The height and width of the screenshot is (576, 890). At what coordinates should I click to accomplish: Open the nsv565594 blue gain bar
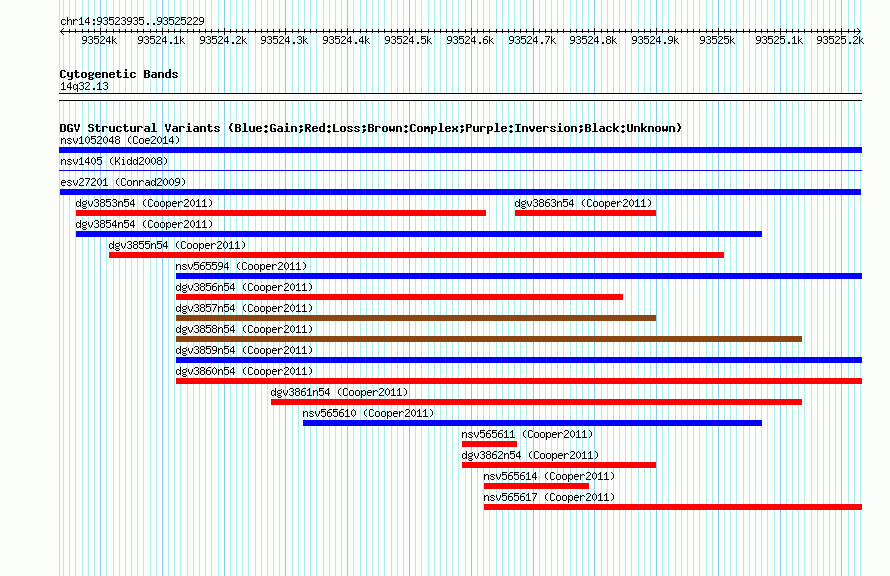[519, 276]
